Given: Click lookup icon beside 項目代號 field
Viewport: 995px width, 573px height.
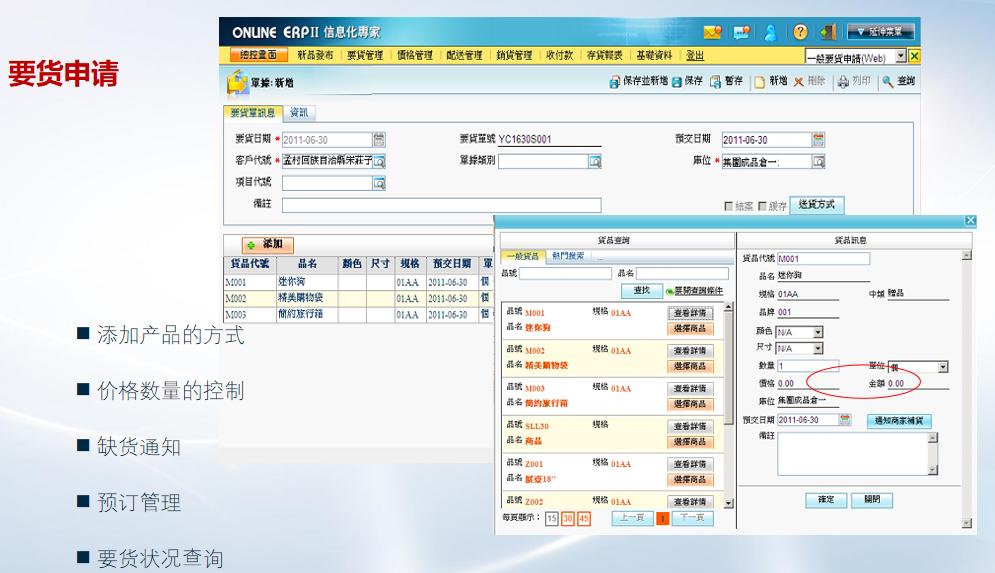Looking at the screenshot, I should click(x=379, y=183).
